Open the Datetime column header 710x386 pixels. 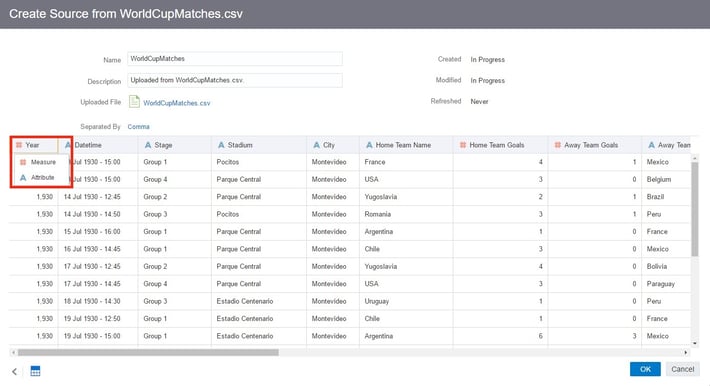click(x=98, y=145)
